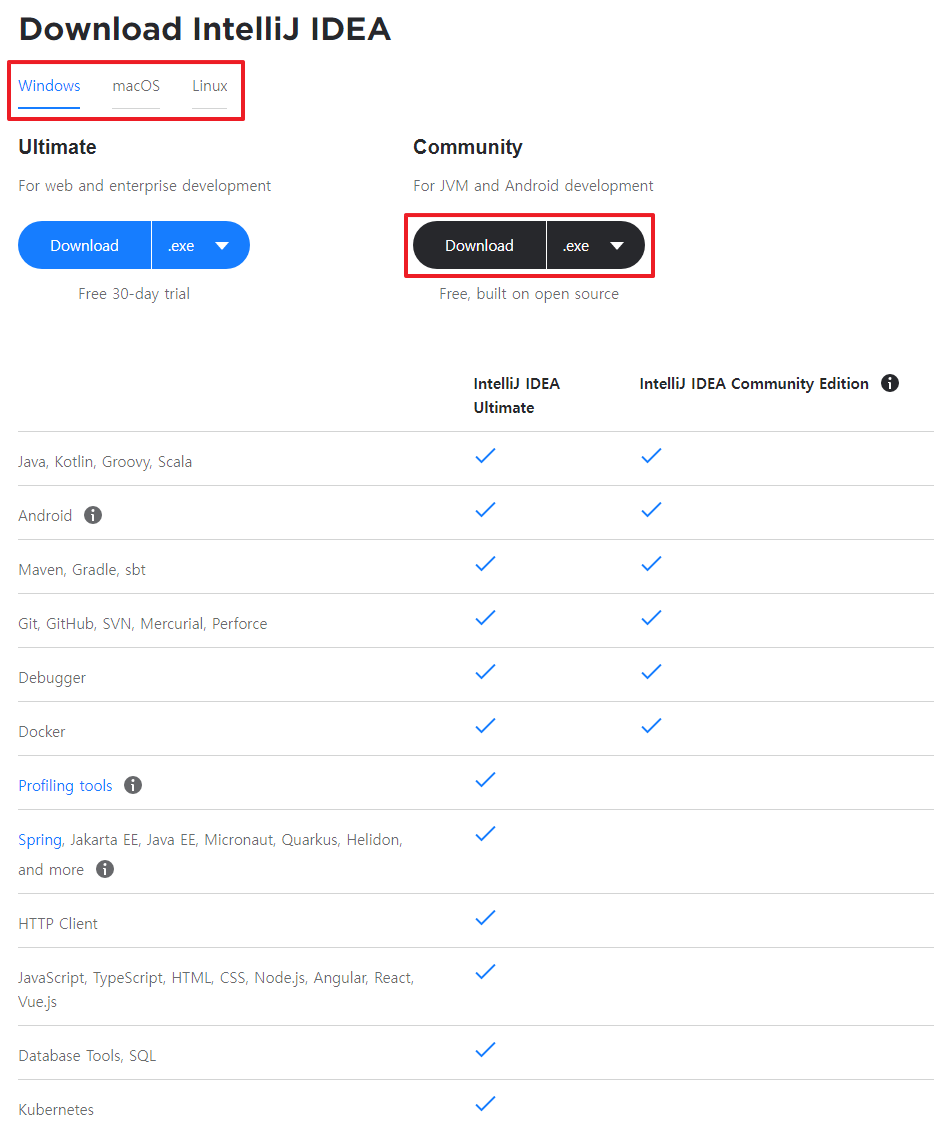The image size is (941, 1140).
Task: Open the Ultimate .exe format dropdown
Action: (x=201, y=246)
